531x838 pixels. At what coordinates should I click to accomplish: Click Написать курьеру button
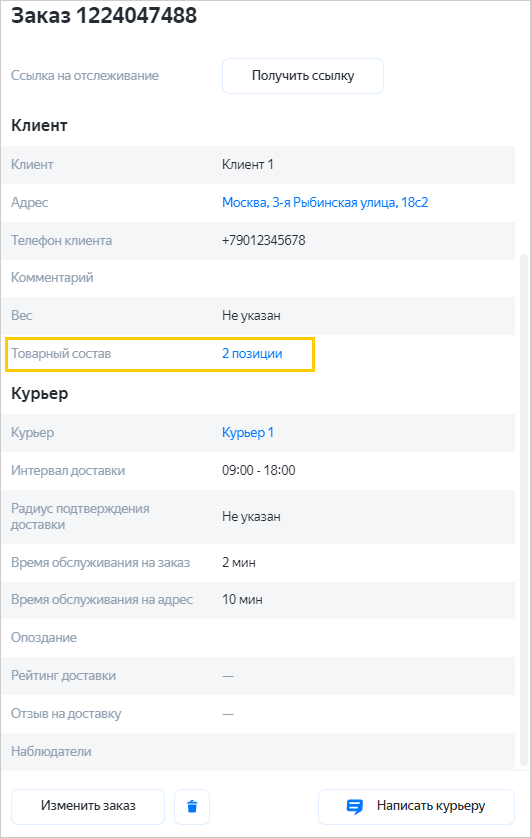(x=416, y=806)
